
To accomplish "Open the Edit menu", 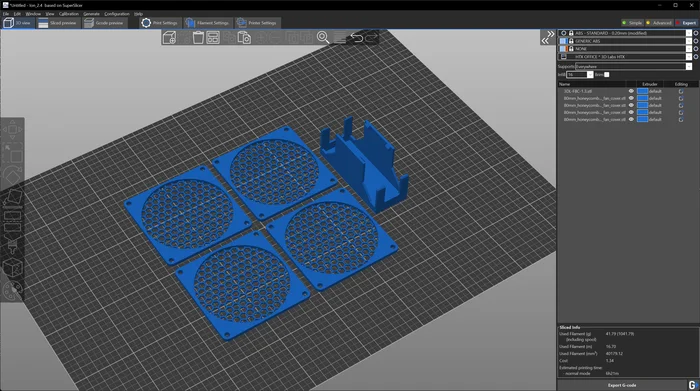I will (x=17, y=14).
